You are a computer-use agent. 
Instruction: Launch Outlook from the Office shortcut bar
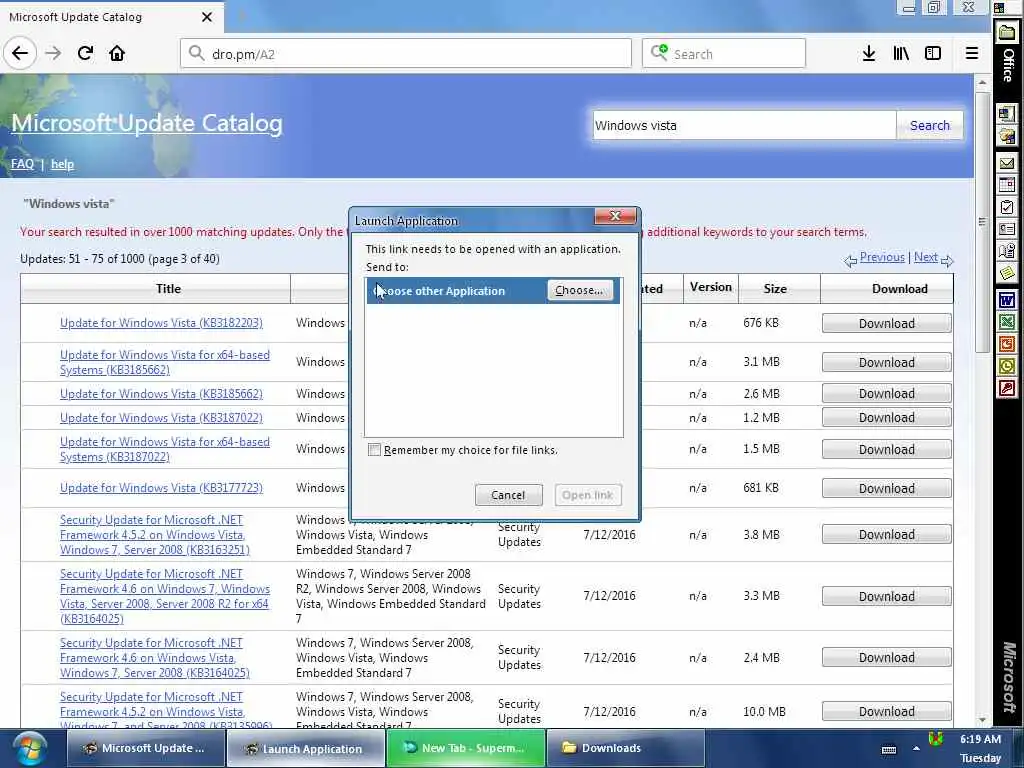tap(1007, 366)
